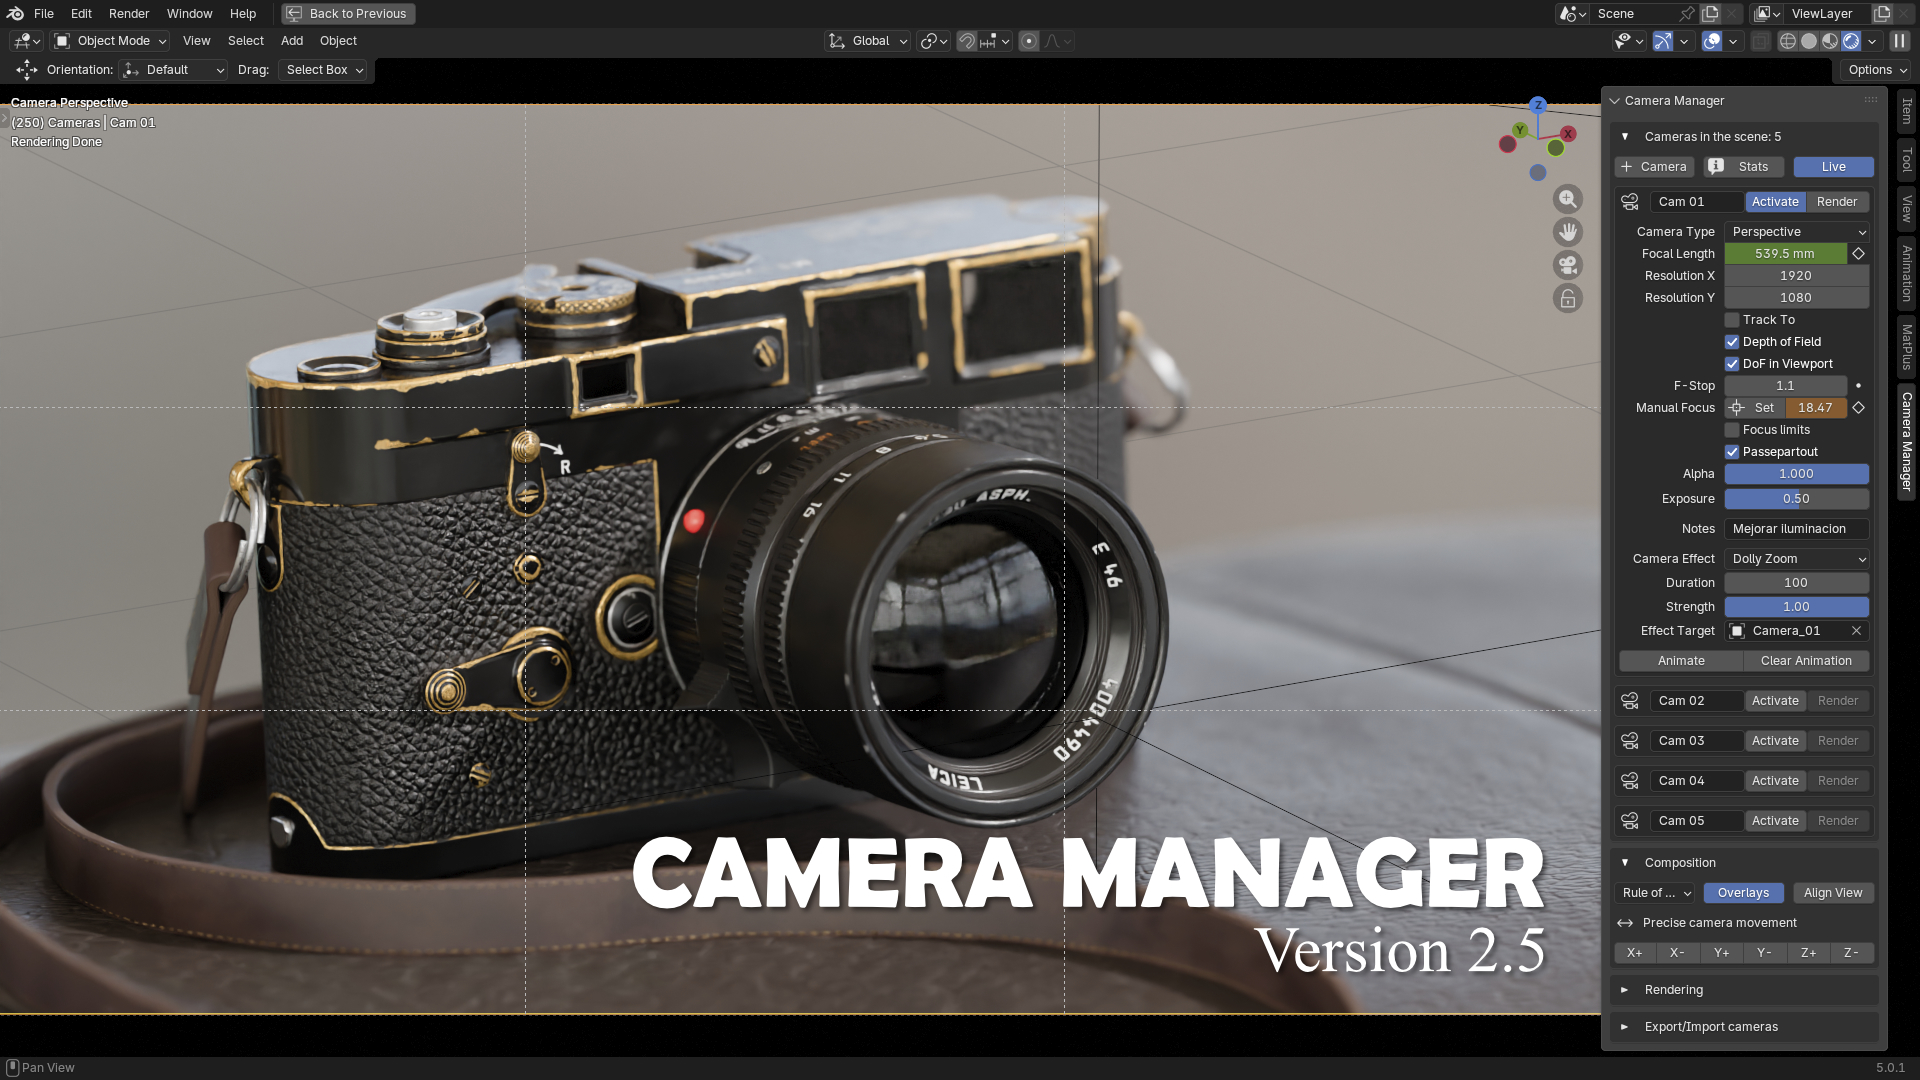Viewport: 1920px width, 1080px height.
Task: Expand the Rendering section
Action: [1673, 990]
